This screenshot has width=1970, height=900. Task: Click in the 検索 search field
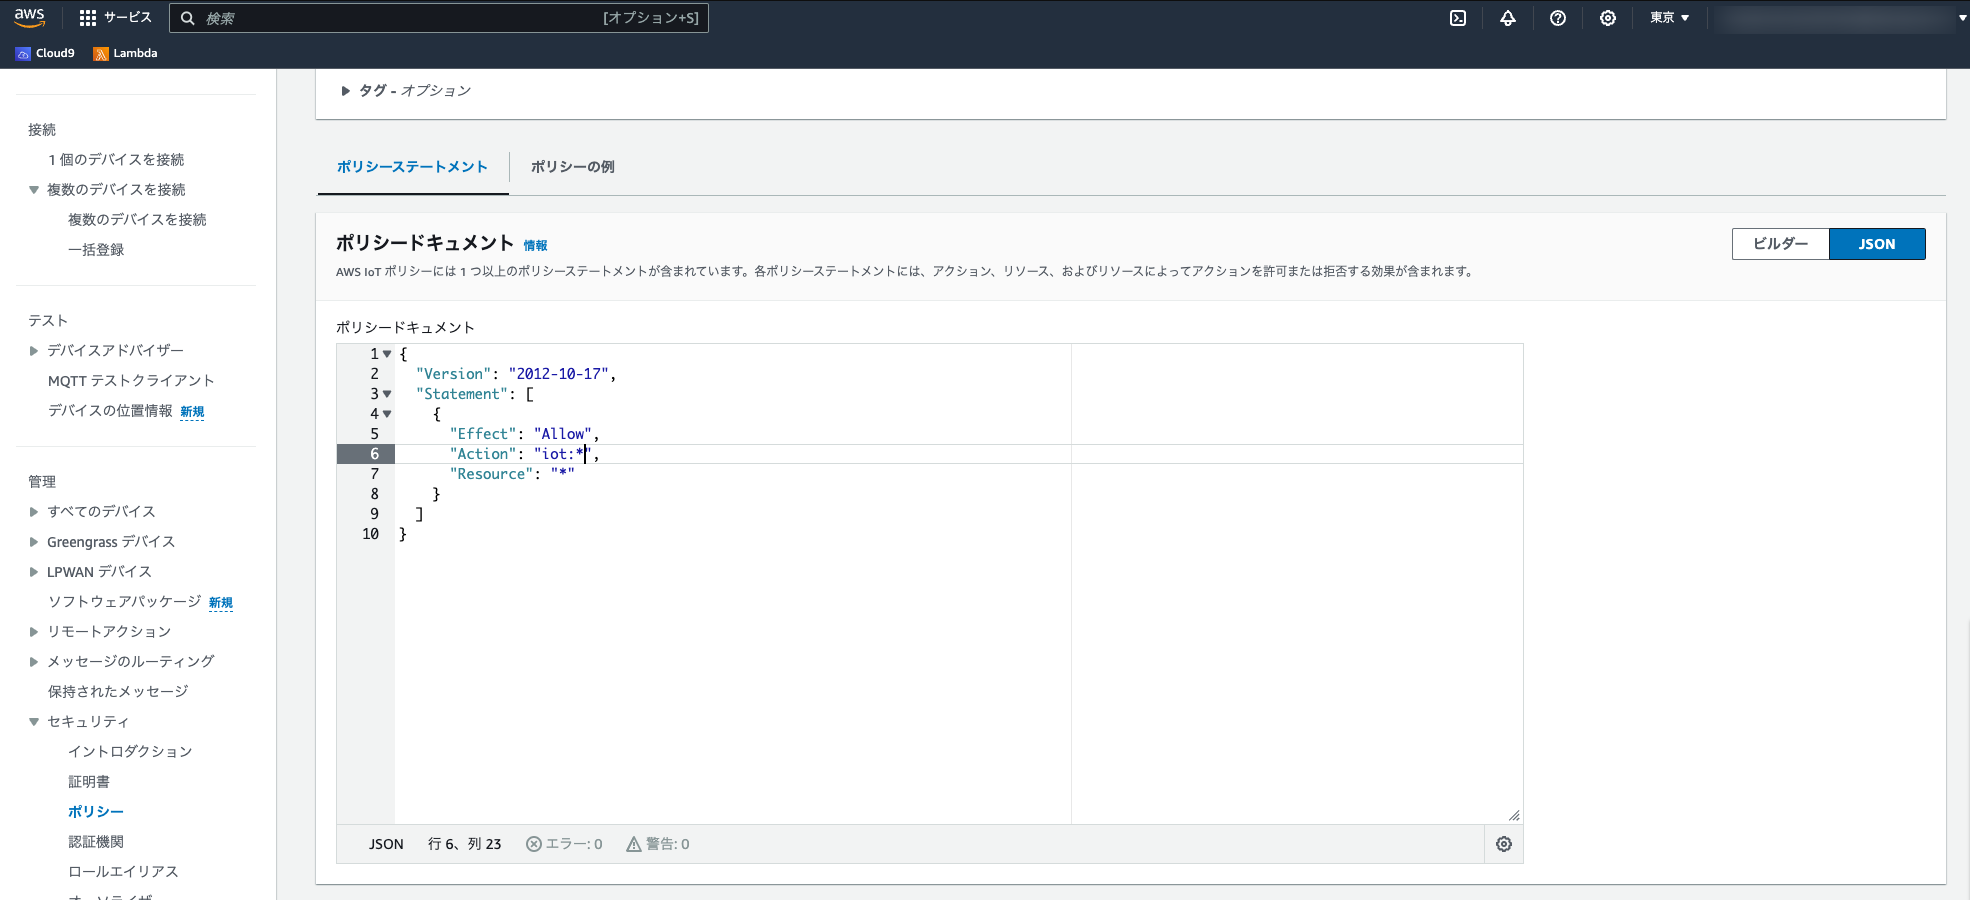coord(440,17)
